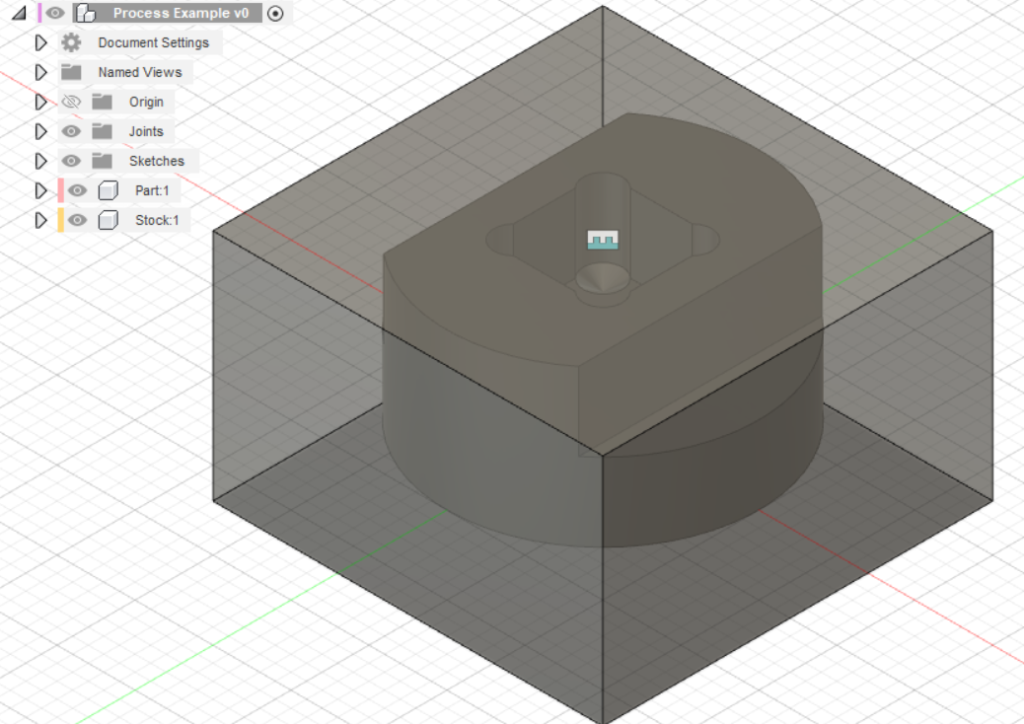Screen dimensions: 1024x724
Task: Click the pink color bar beside Part:1
Action: [60, 191]
